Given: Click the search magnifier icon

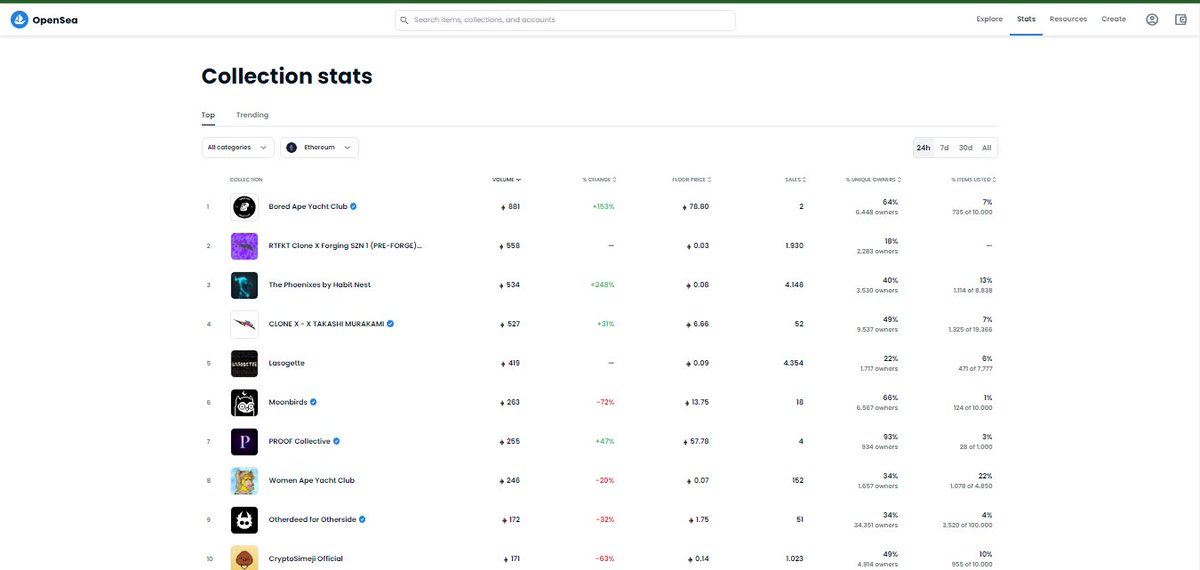Looking at the screenshot, I should pyautogui.click(x=404, y=20).
